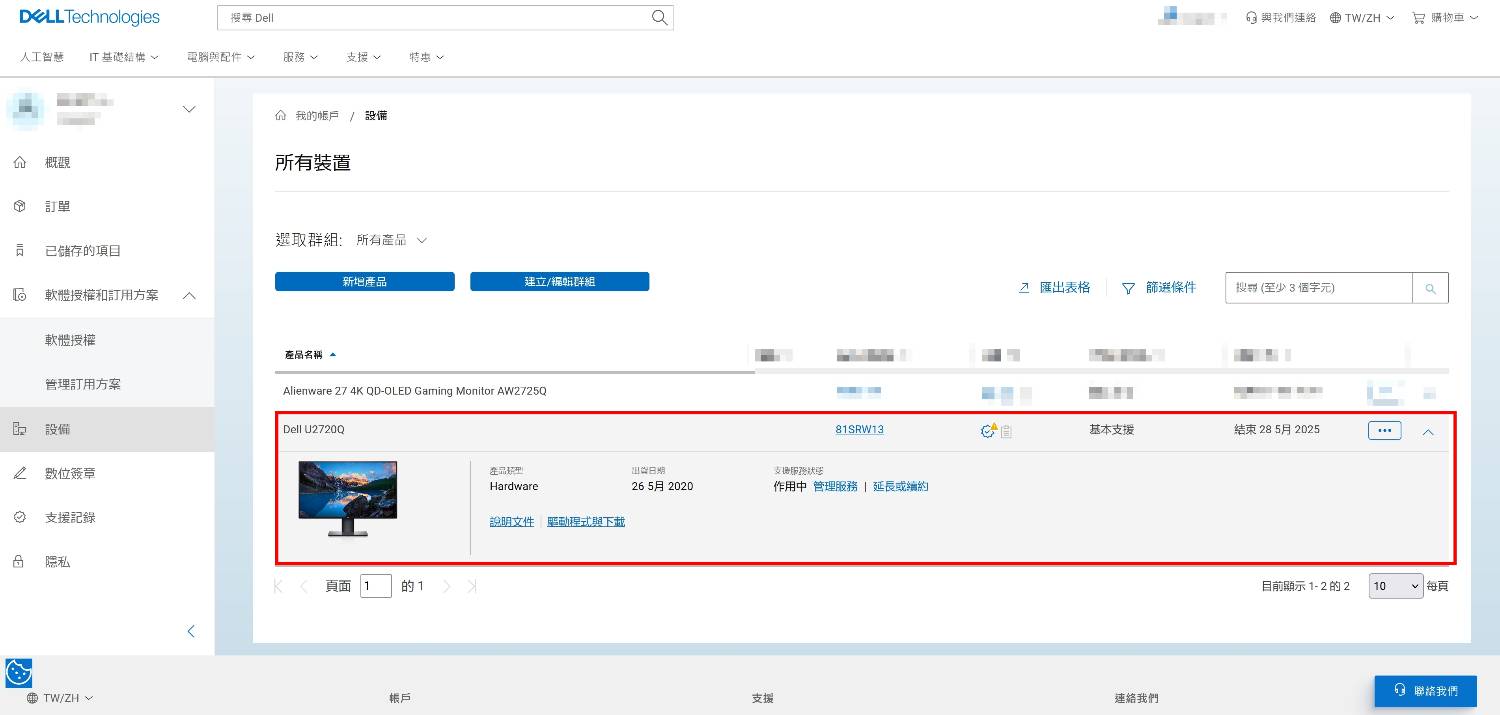This screenshot has width=1500, height=715.
Task: Click the Dell U2720Q monitor thumbnail
Action: pyautogui.click(x=348, y=498)
